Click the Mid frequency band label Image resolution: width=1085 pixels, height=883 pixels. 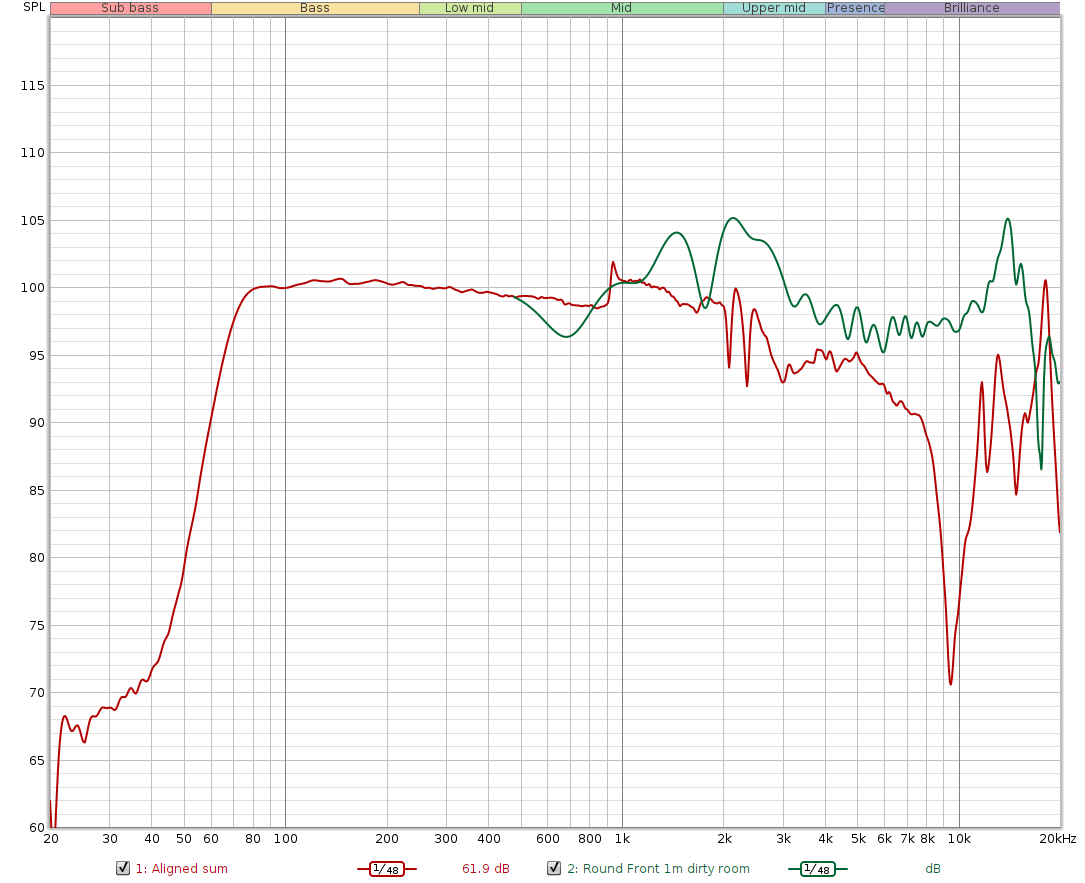[622, 8]
